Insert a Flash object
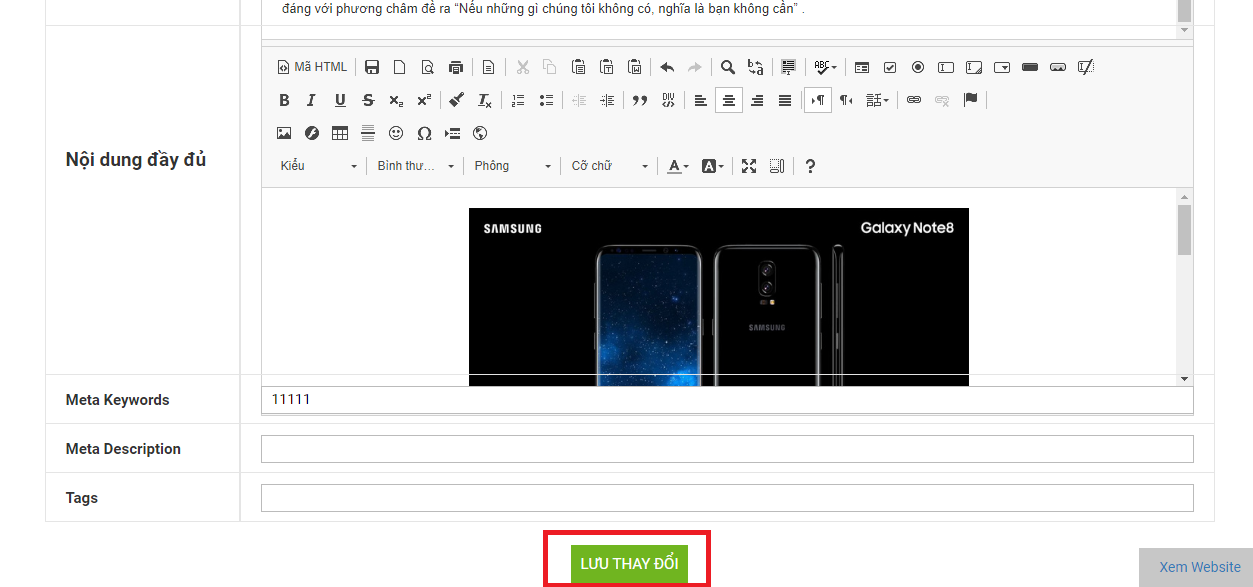The image size is (1253, 587). point(312,133)
